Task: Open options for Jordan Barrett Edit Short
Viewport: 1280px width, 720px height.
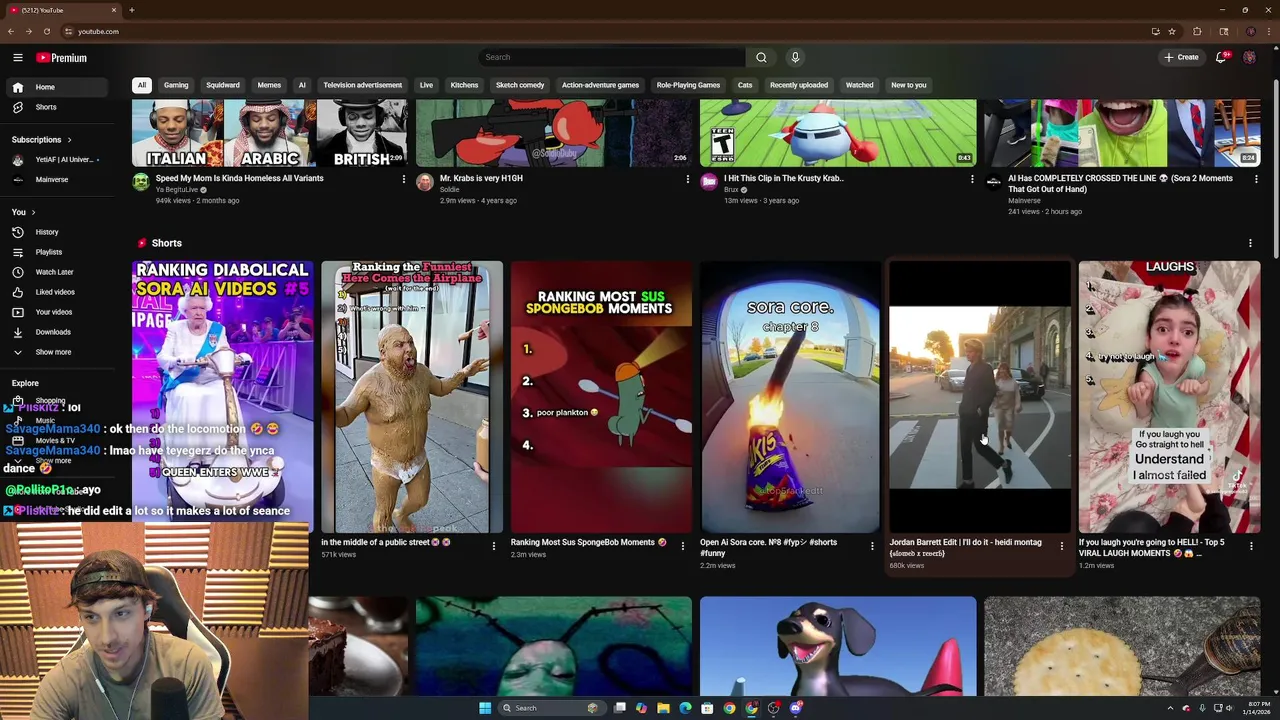Action: point(1062,546)
